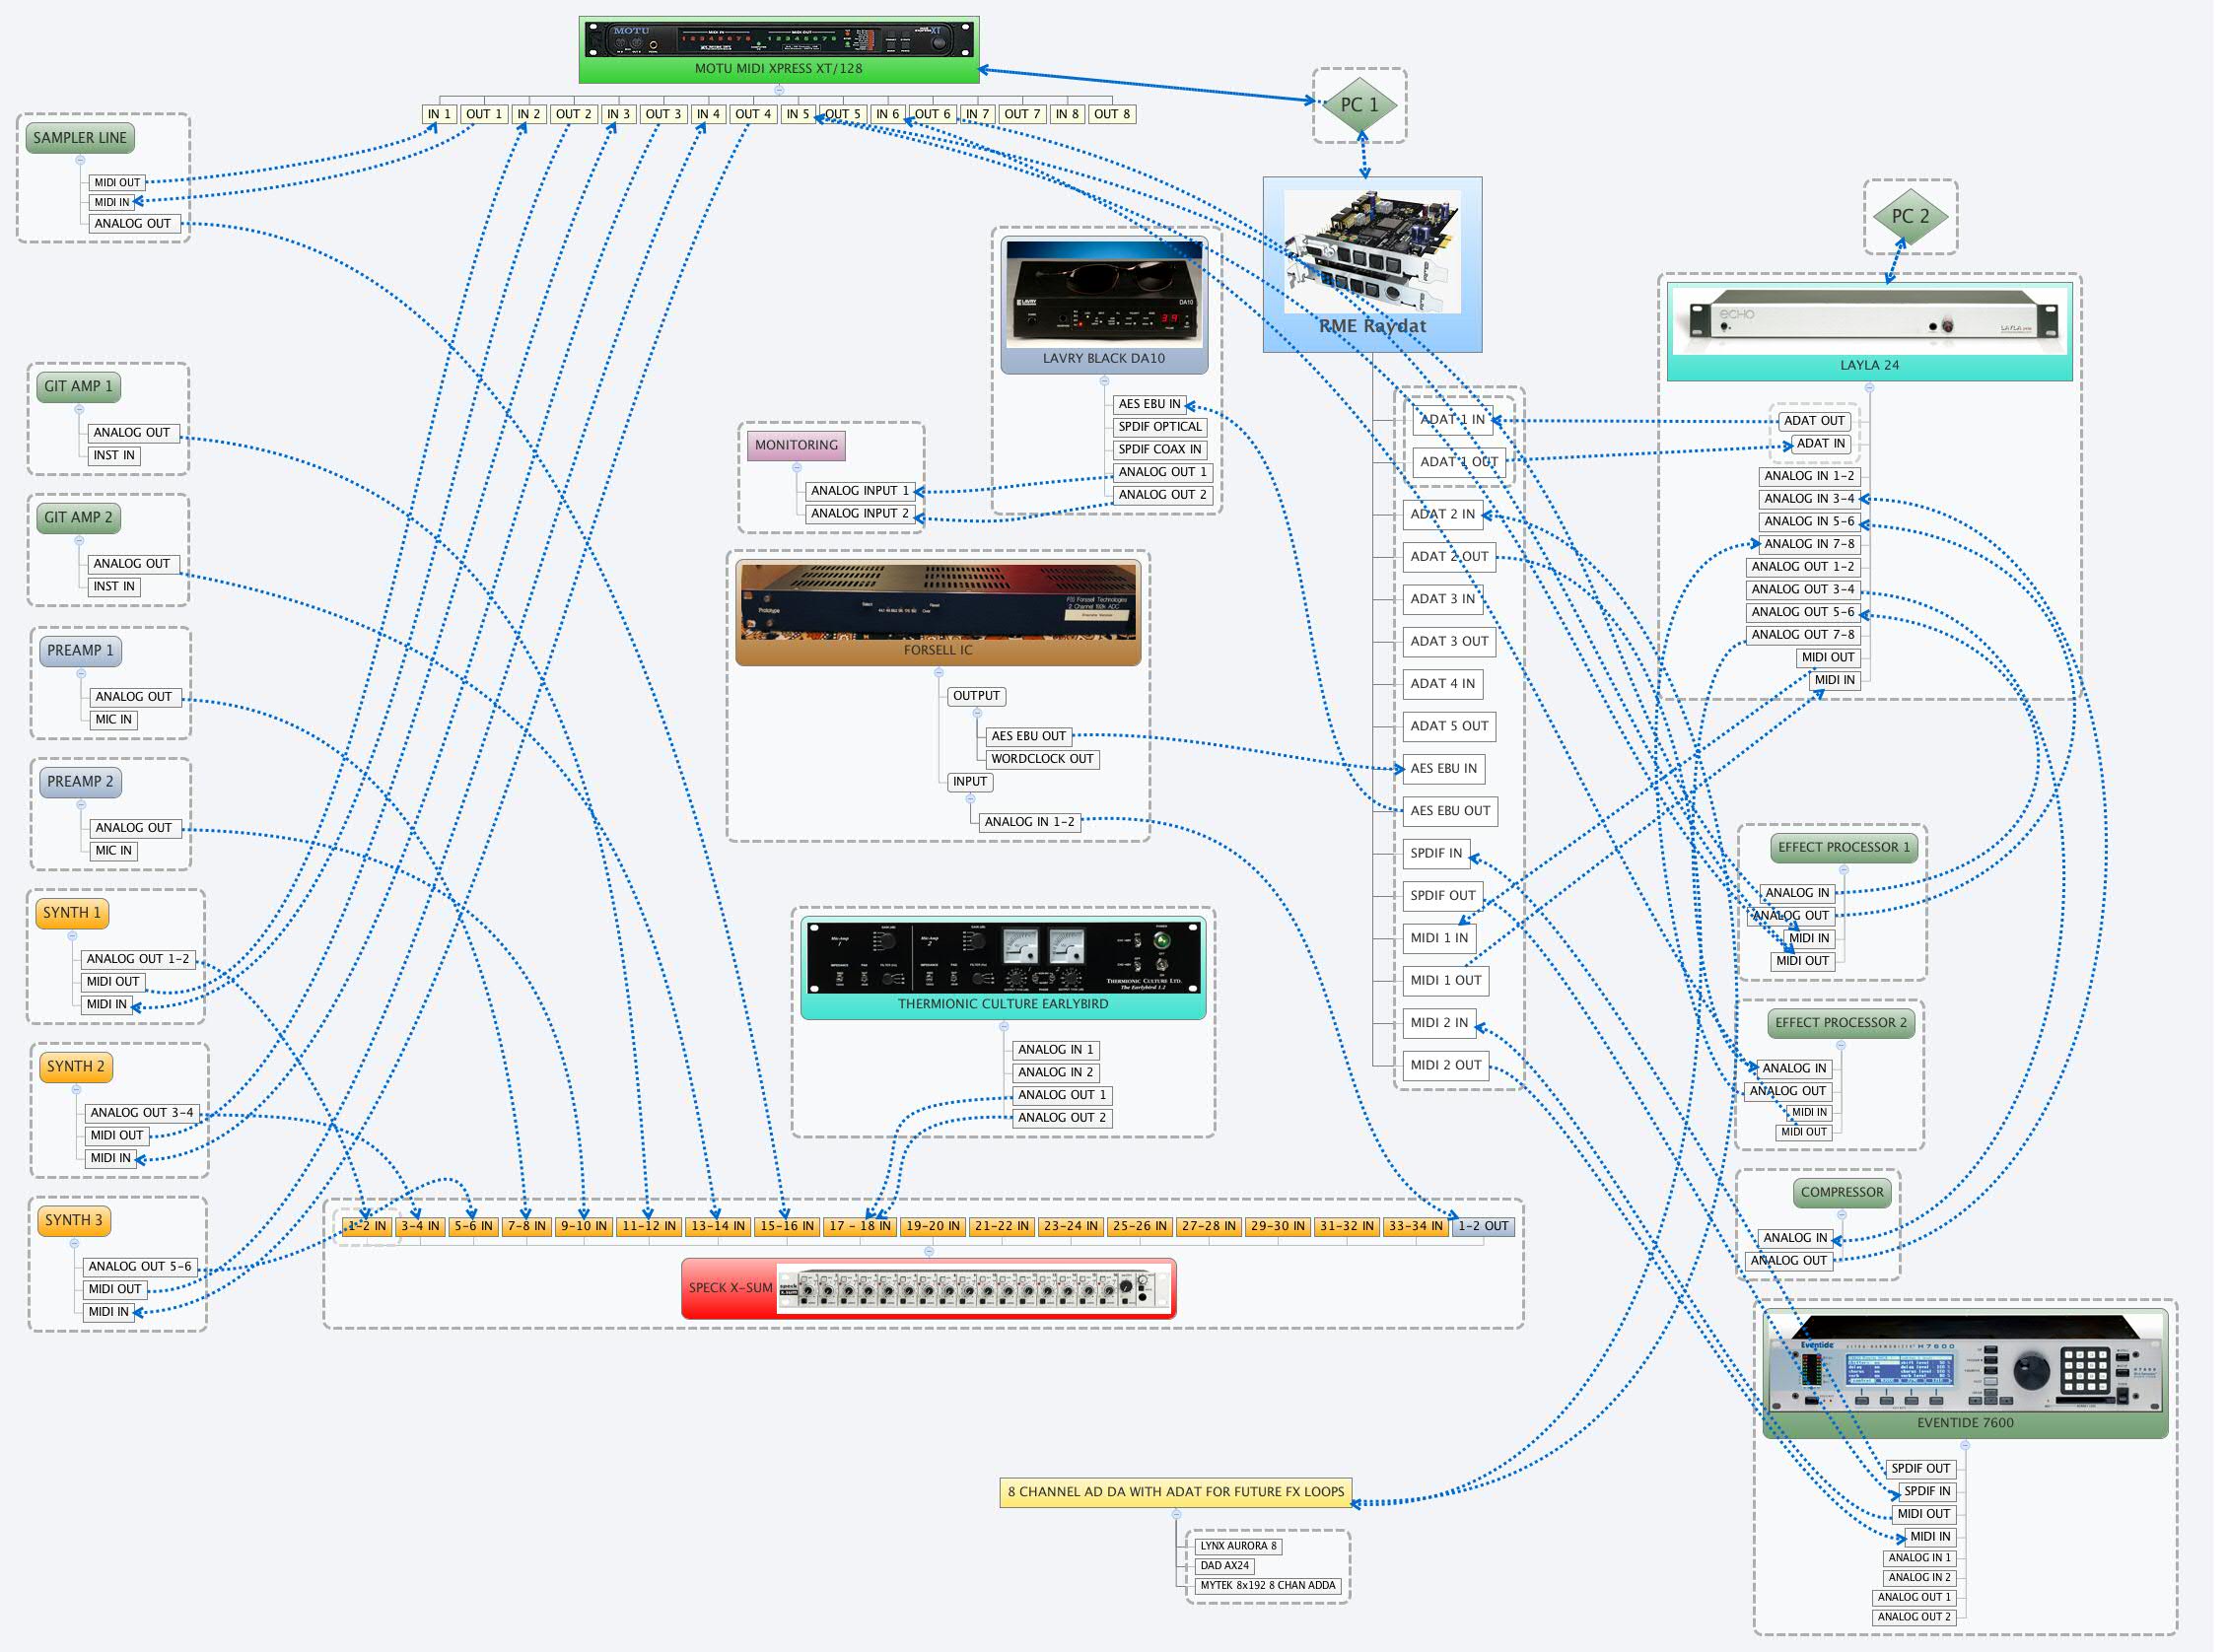Select the MONITORING node
The width and height of the screenshot is (2228, 1652).
tap(796, 445)
